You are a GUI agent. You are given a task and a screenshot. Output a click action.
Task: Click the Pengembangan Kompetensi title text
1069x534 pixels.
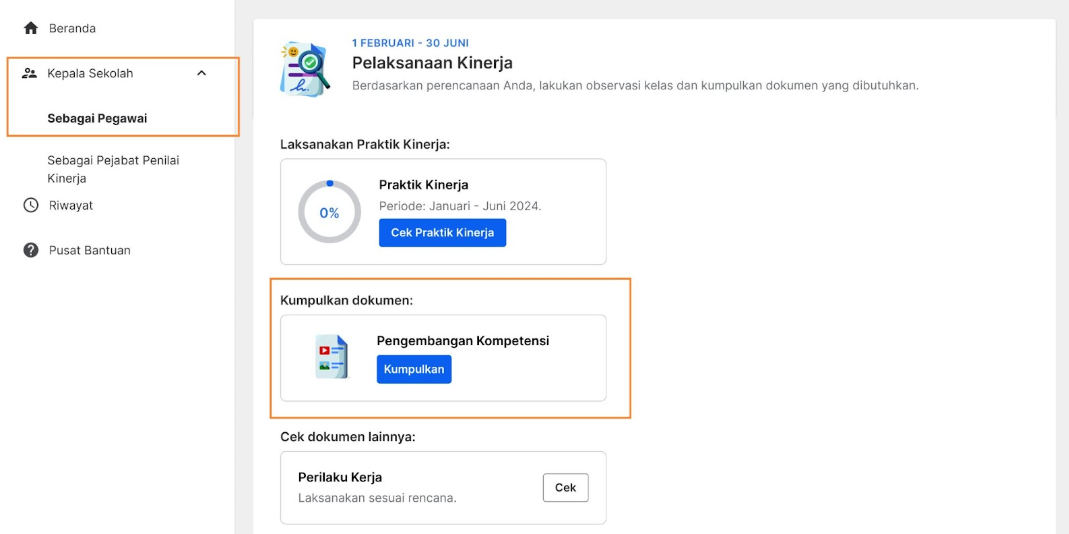463,341
